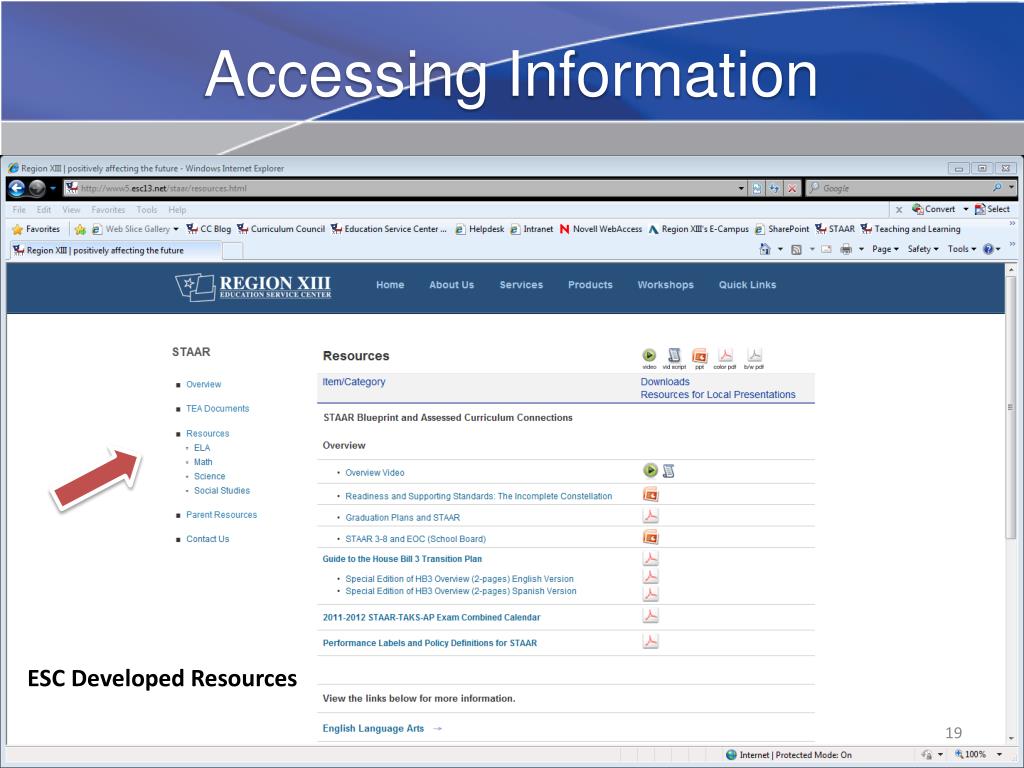Open the English Language Arts link

tap(373, 728)
